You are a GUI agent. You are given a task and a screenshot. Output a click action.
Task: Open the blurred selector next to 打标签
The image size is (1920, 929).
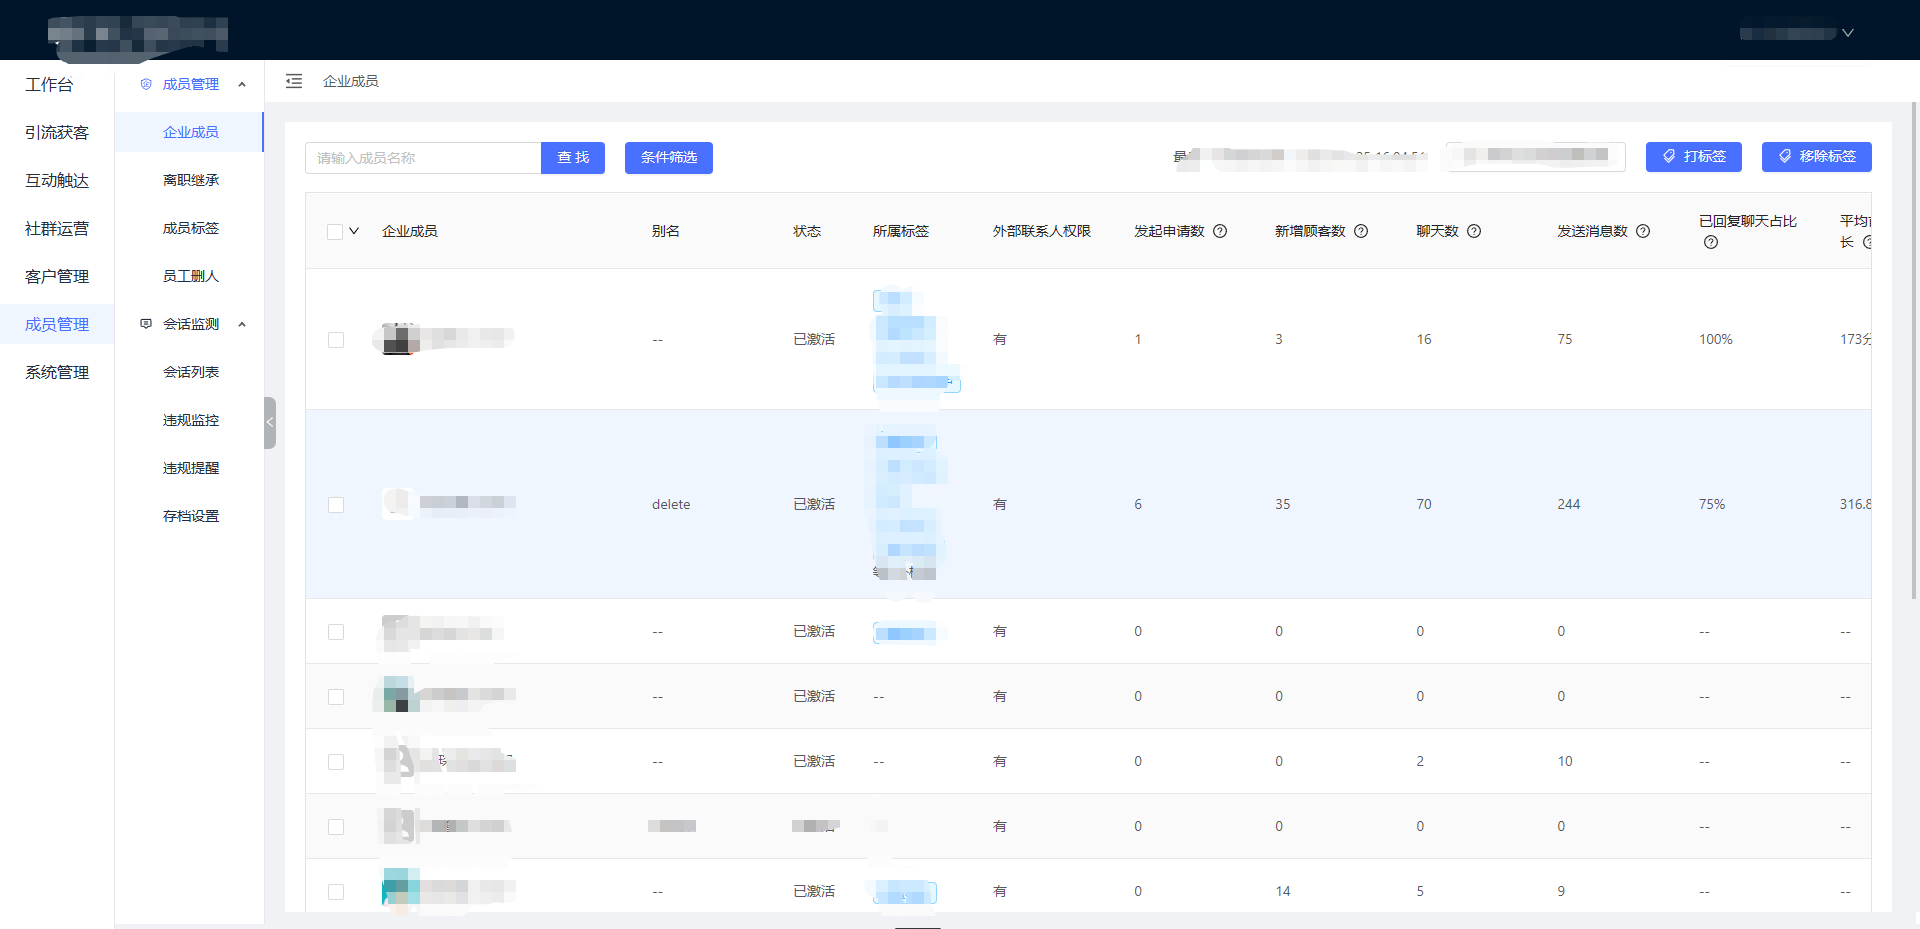click(x=1536, y=156)
